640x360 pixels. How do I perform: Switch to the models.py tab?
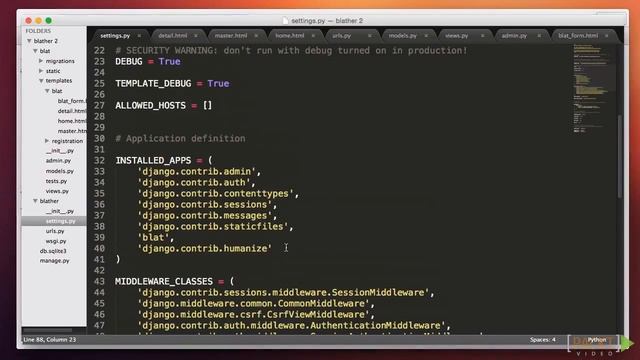pyautogui.click(x=402, y=36)
